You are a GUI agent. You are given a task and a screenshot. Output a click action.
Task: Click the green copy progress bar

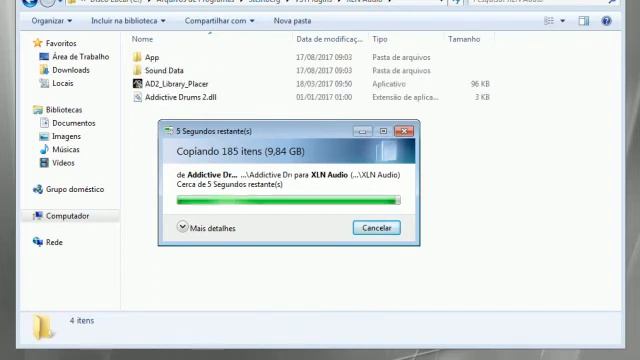pos(289,200)
